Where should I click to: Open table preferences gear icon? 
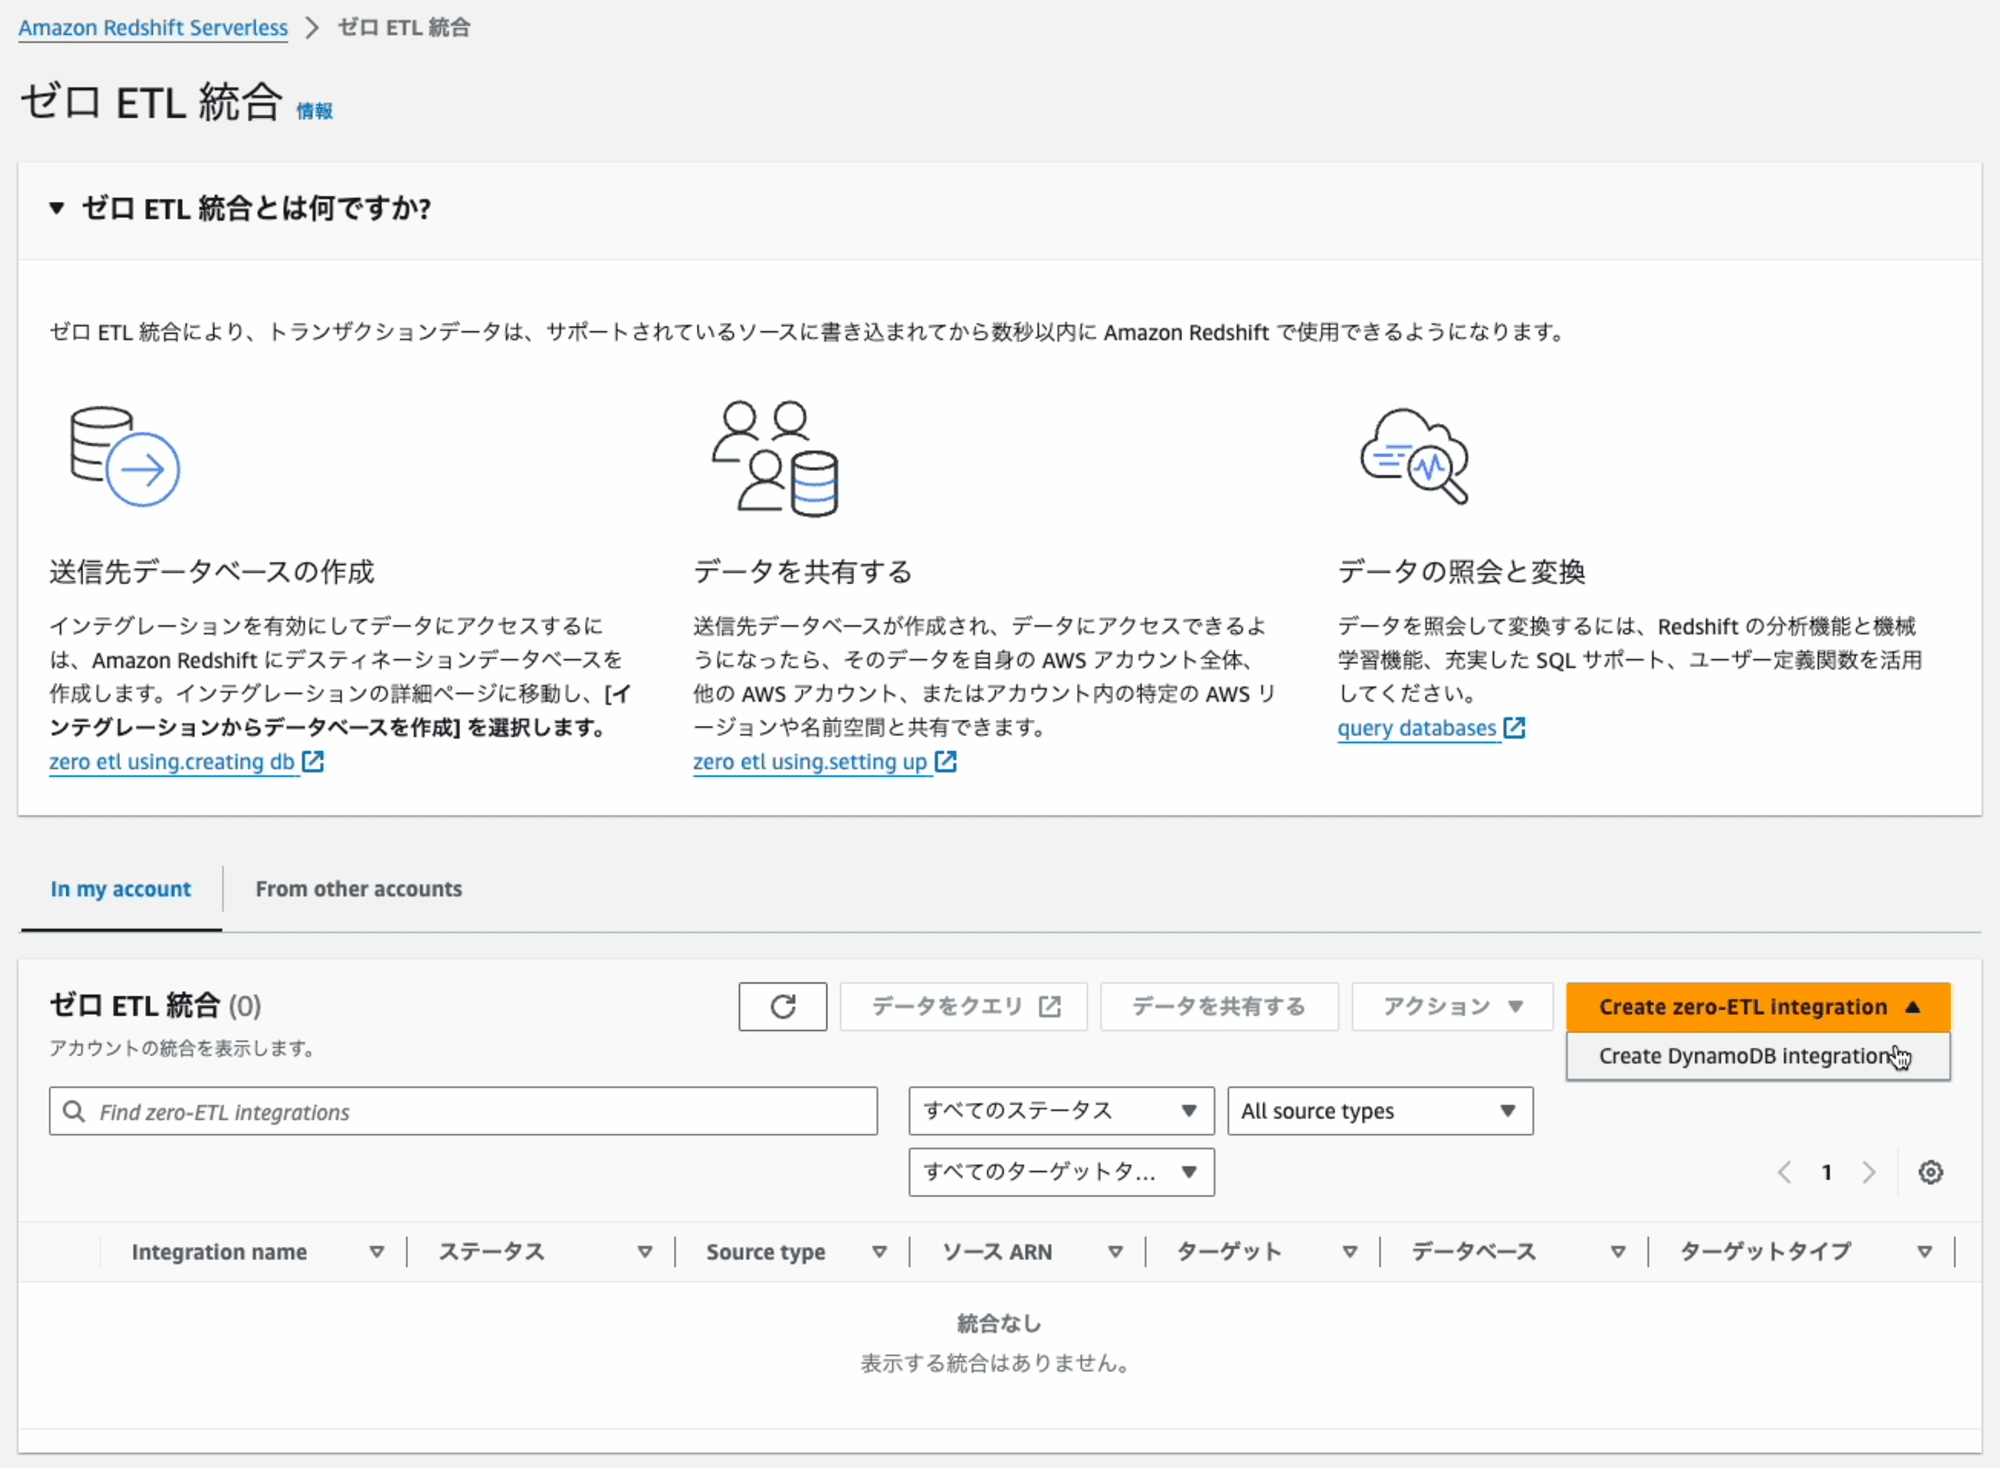click(1930, 1172)
